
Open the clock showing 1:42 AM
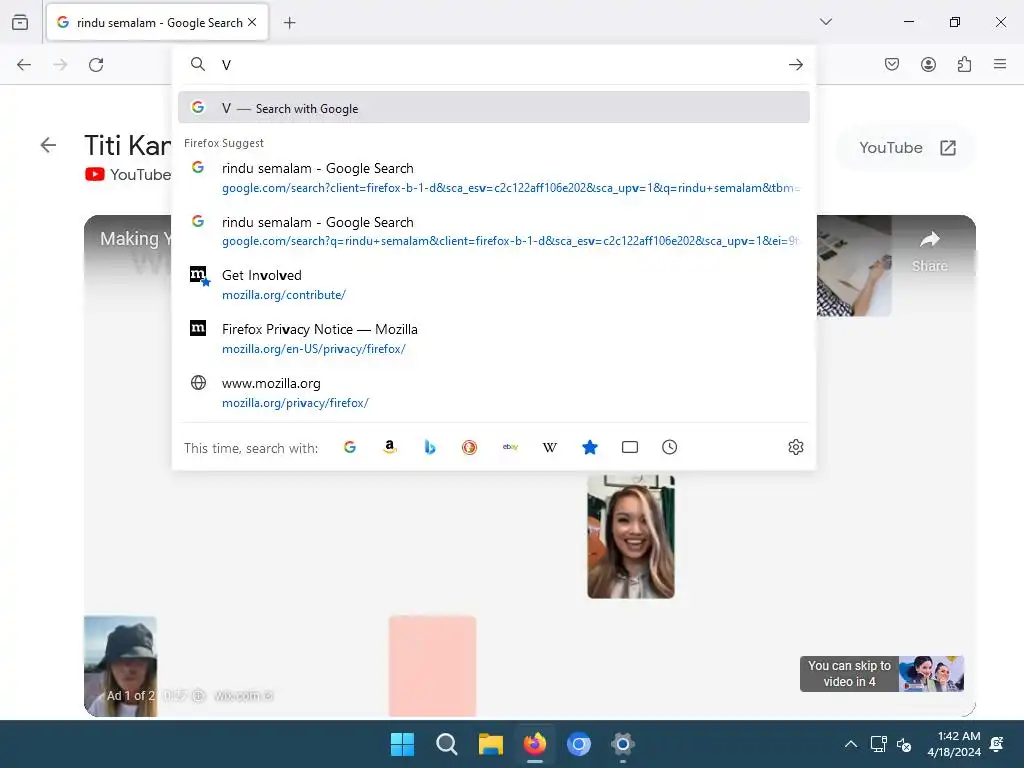tap(954, 744)
